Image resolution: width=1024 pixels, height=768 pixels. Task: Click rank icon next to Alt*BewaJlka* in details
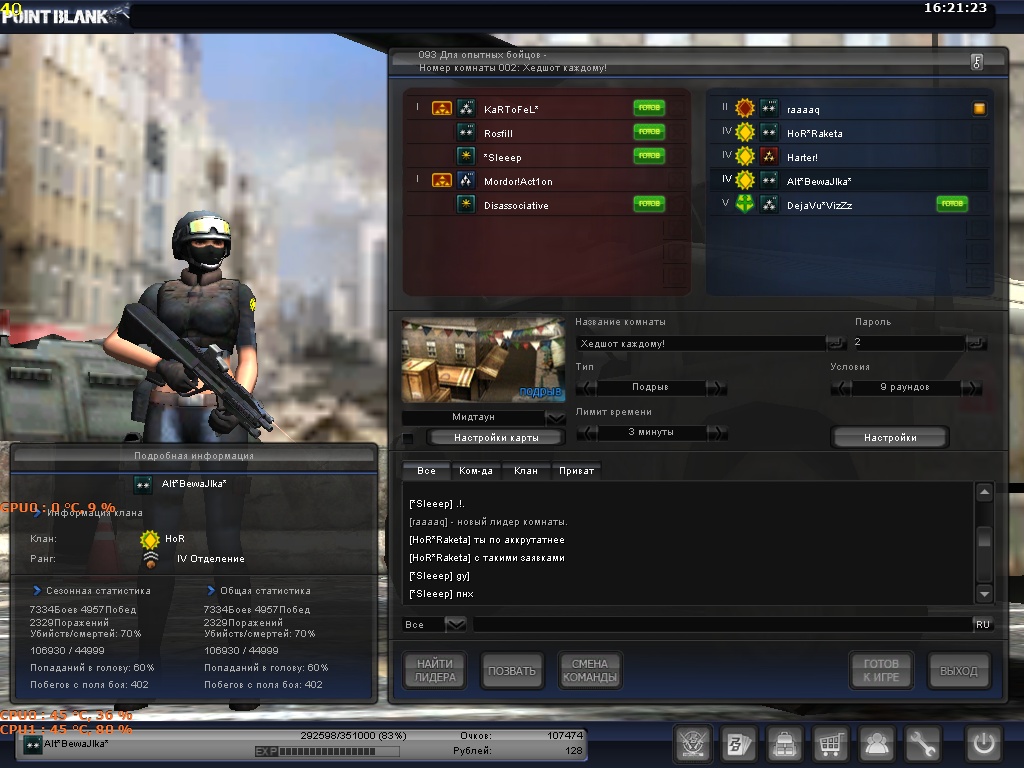143,485
